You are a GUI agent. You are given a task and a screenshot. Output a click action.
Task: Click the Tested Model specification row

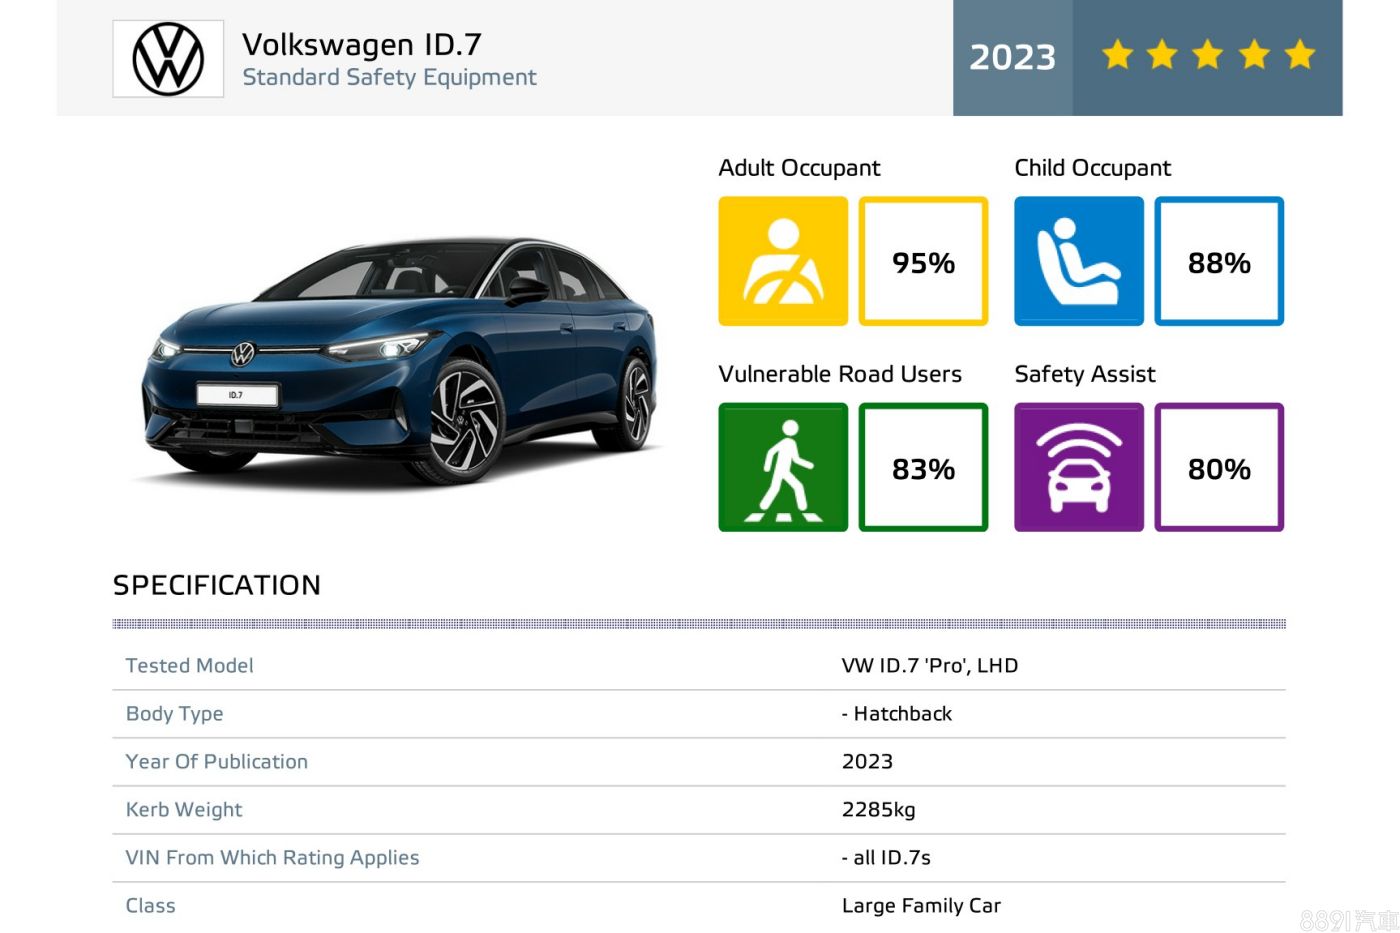point(189,666)
